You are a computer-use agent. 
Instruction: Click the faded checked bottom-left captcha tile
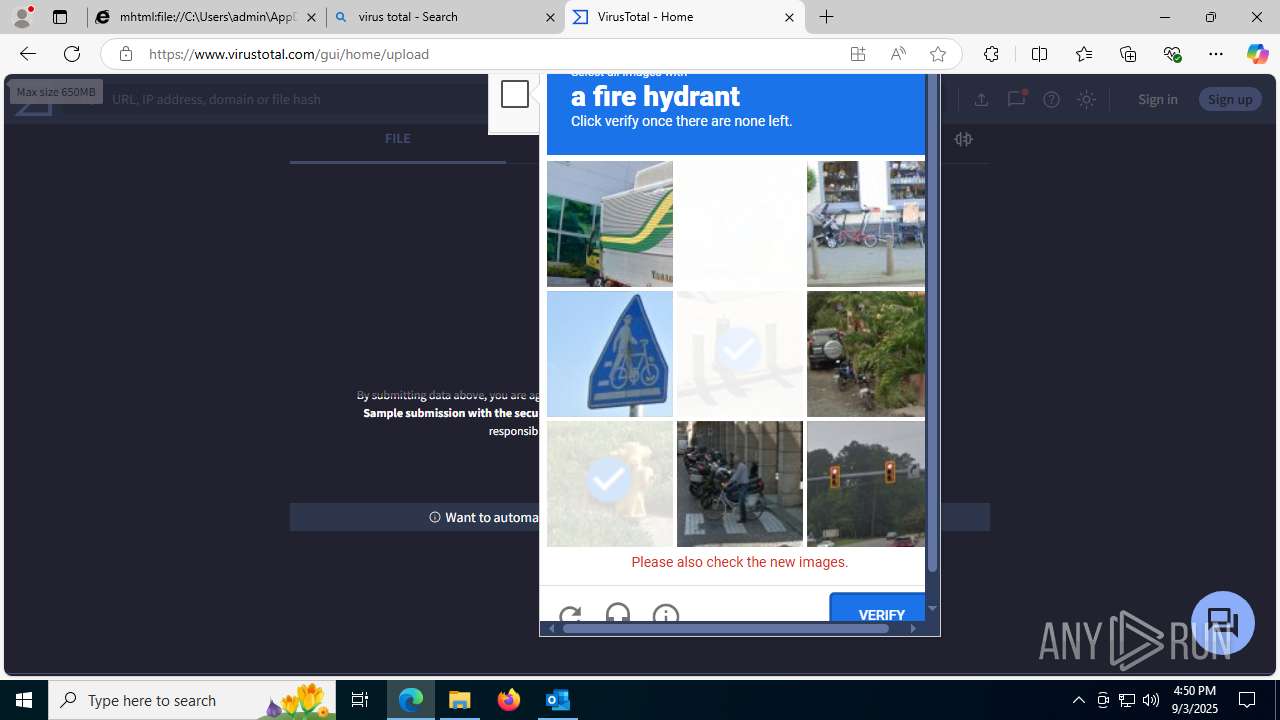tap(610, 484)
